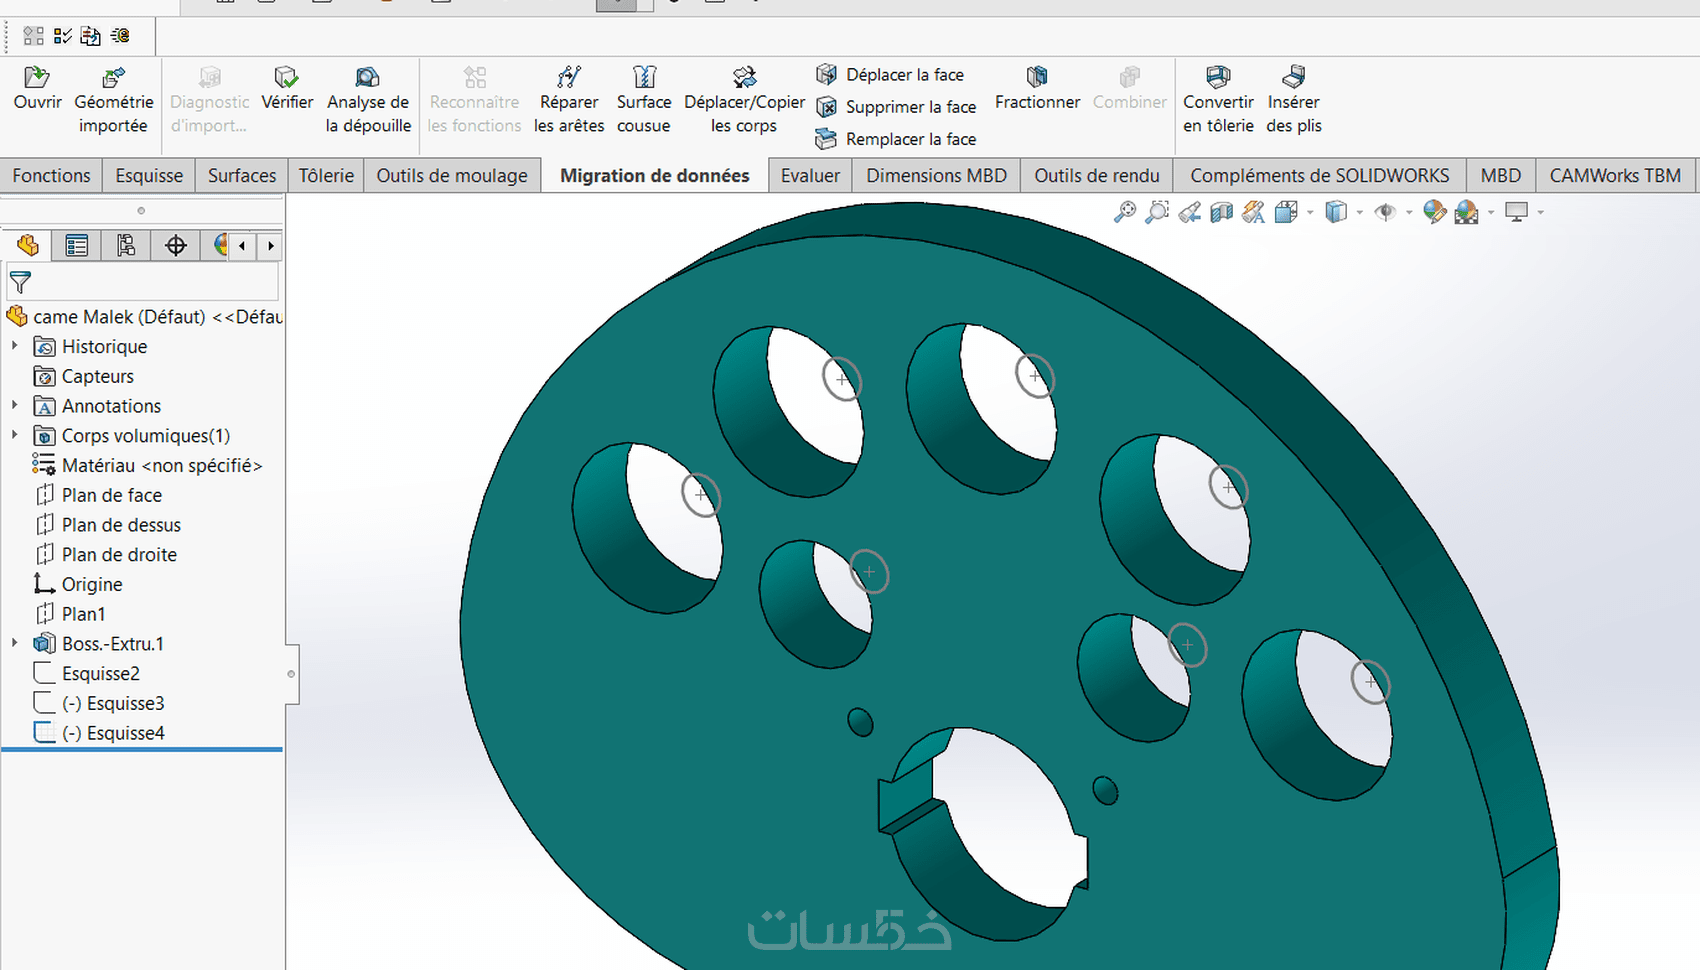Image resolution: width=1700 pixels, height=970 pixels.
Task: Click Supprimer la face command
Action: (896, 107)
